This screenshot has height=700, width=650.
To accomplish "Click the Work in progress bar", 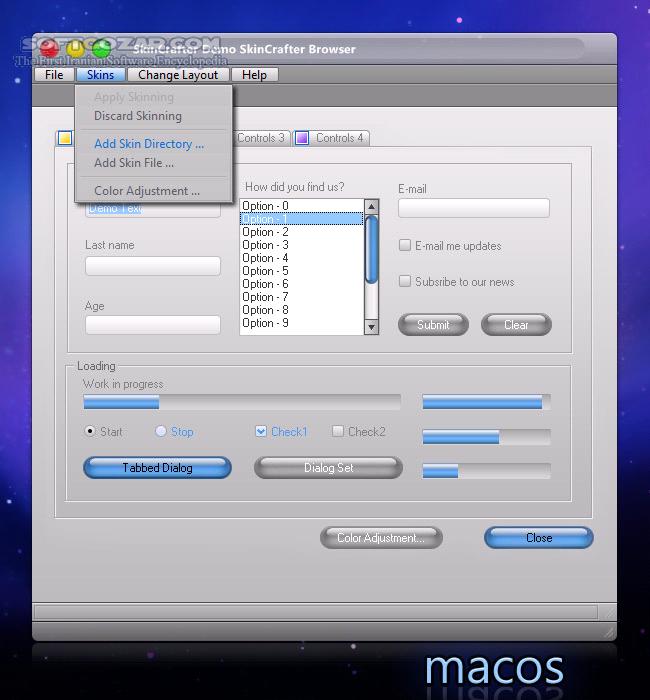I will coord(242,402).
